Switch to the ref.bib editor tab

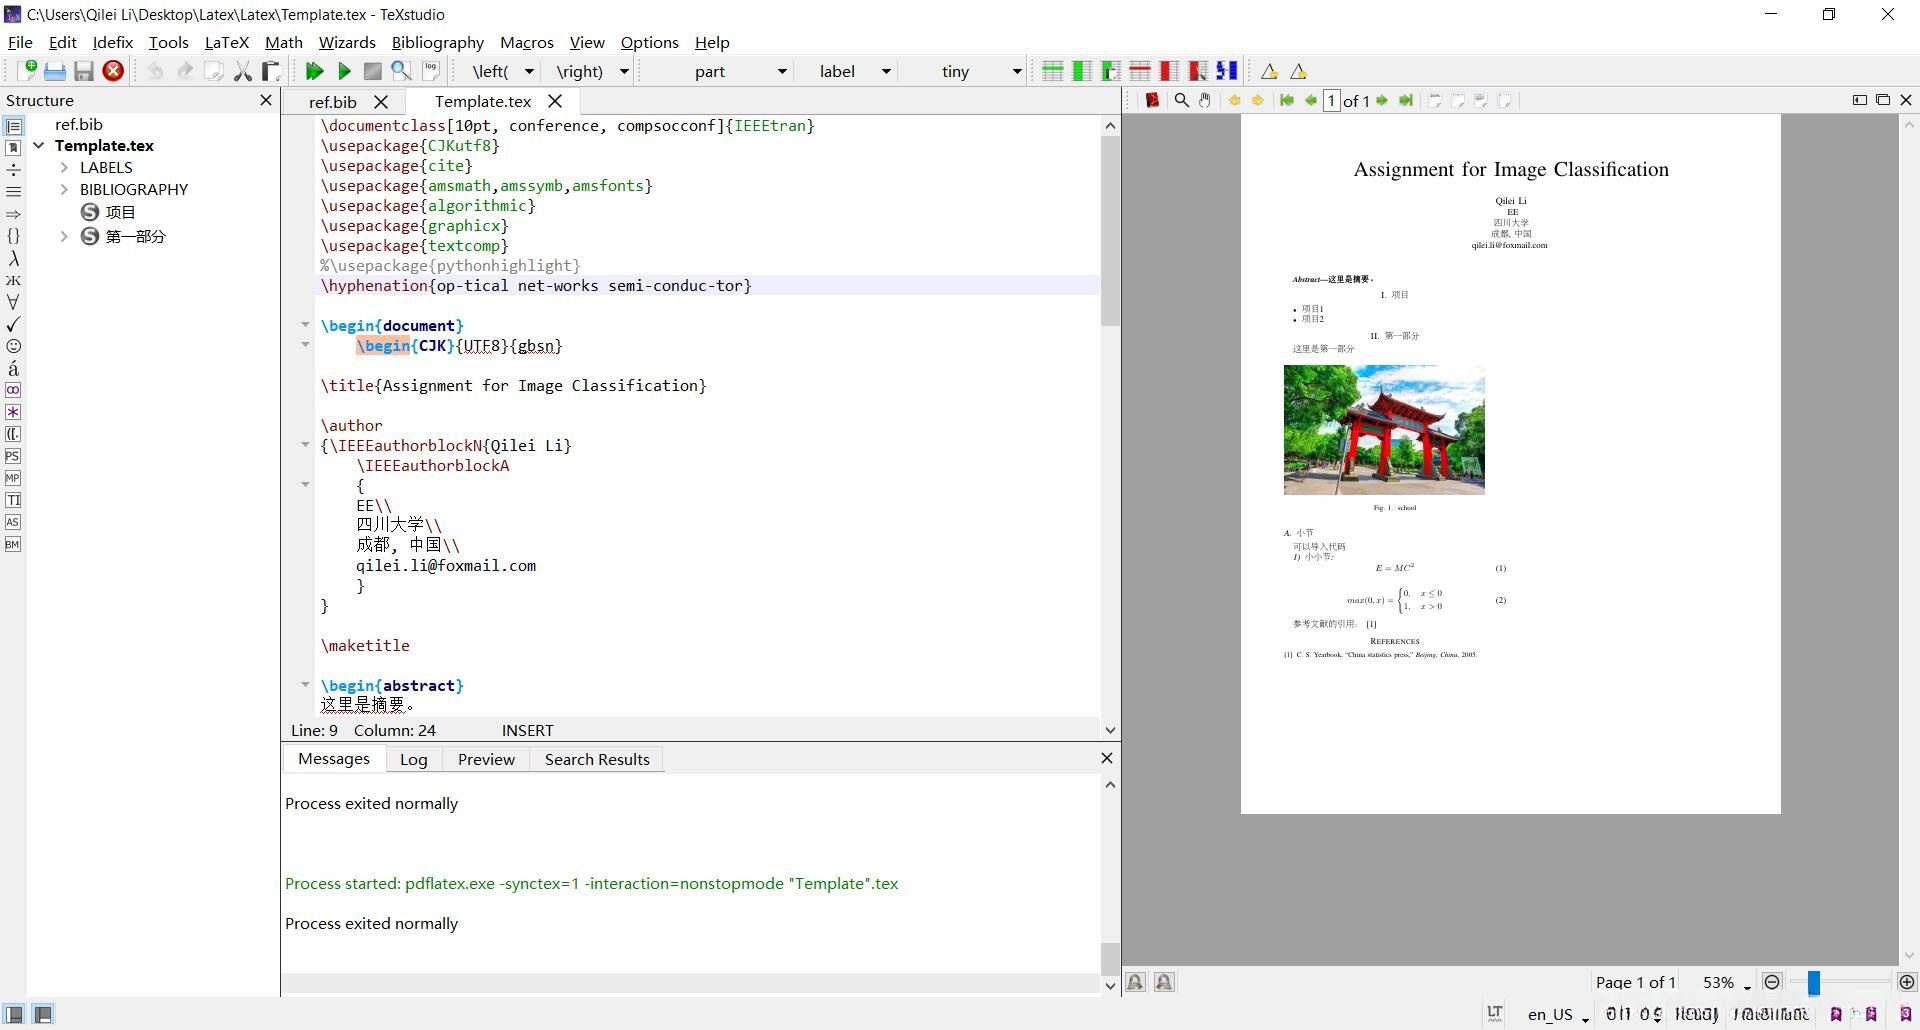[x=332, y=101]
